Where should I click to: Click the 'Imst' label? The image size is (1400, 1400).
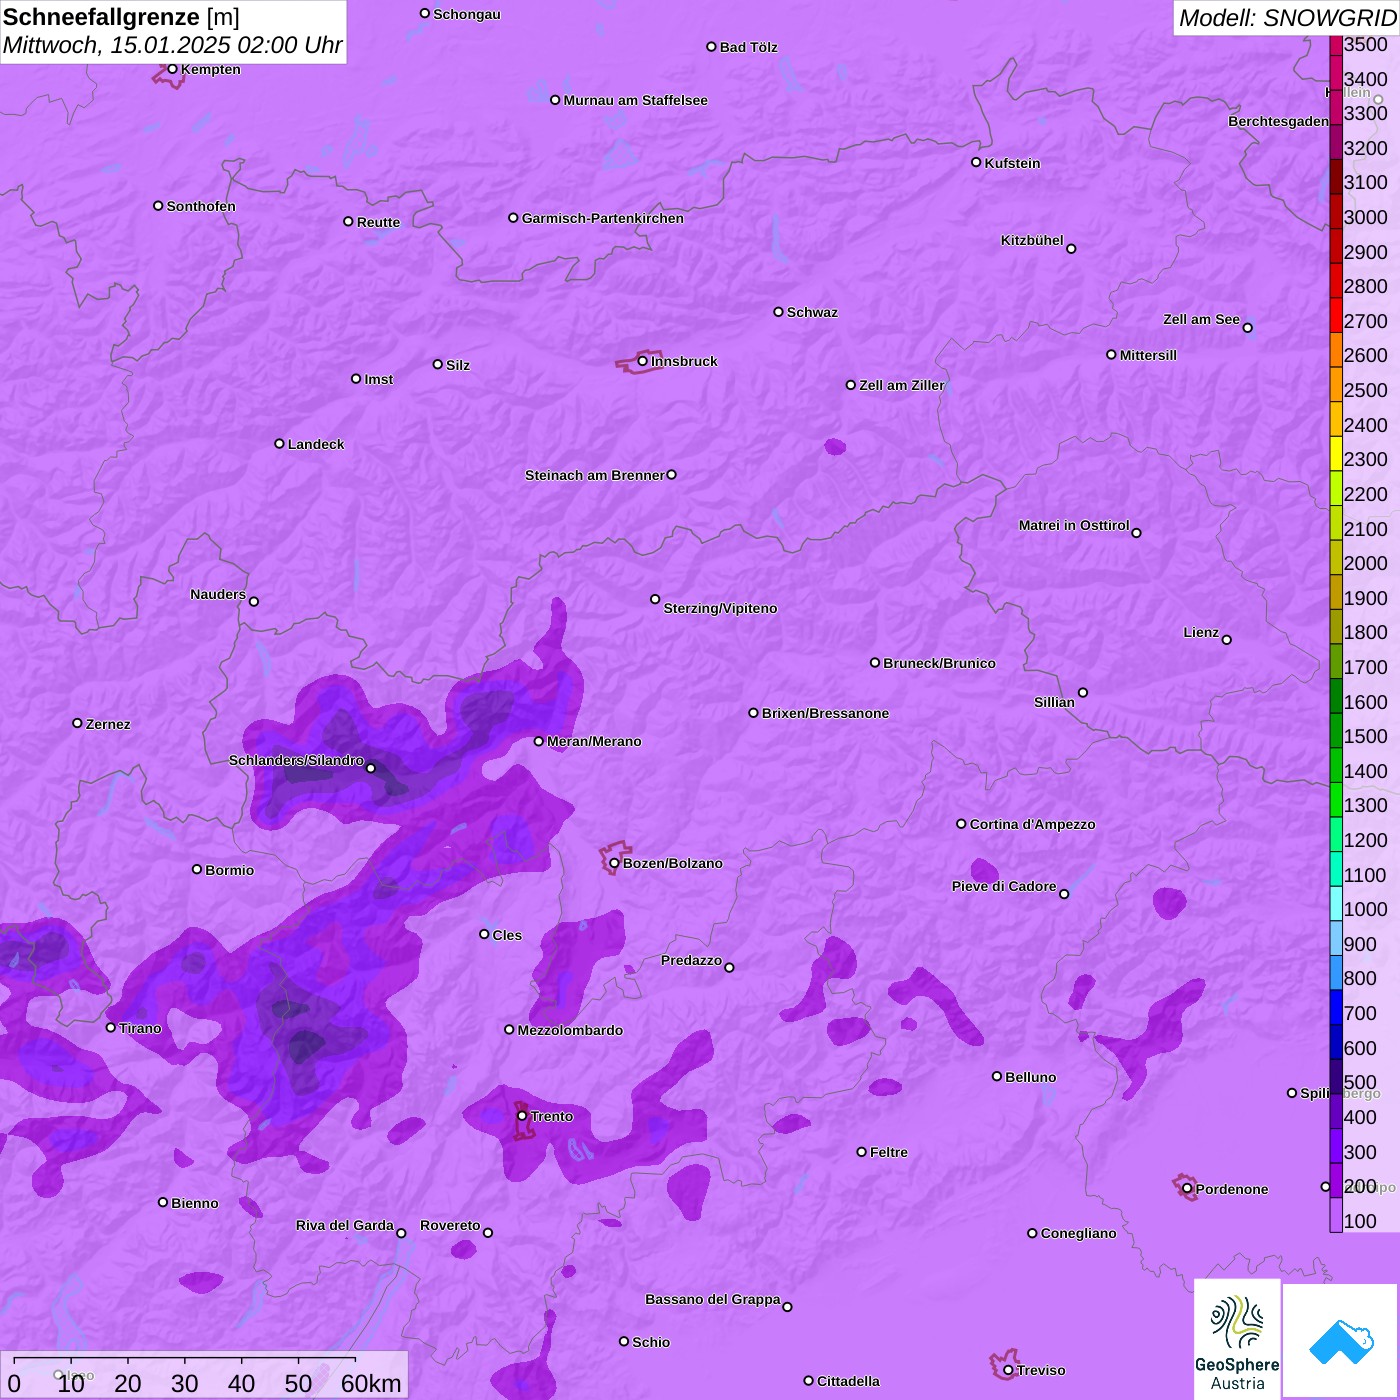pos(378,379)
